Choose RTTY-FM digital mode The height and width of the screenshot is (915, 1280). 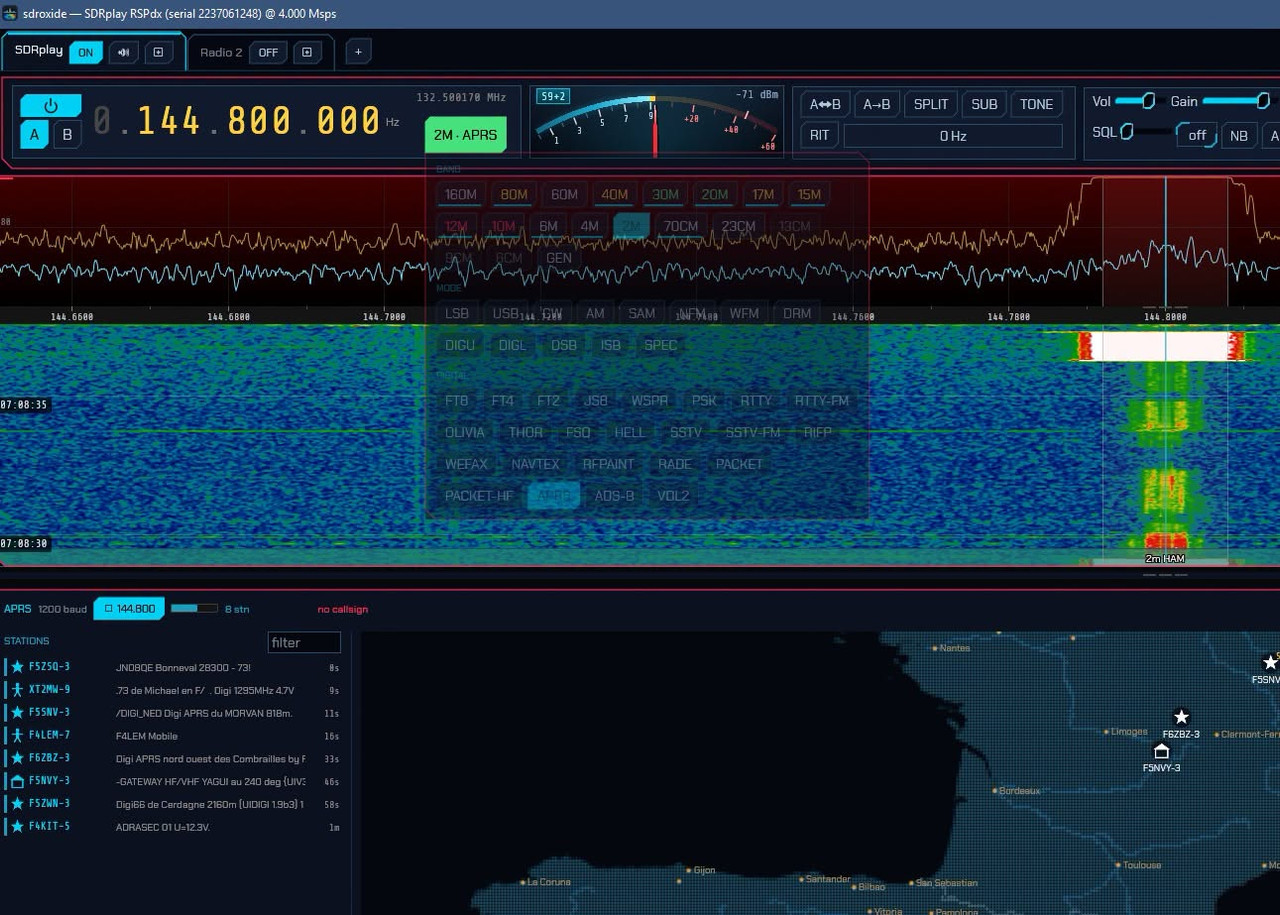(x=822, y=401)
